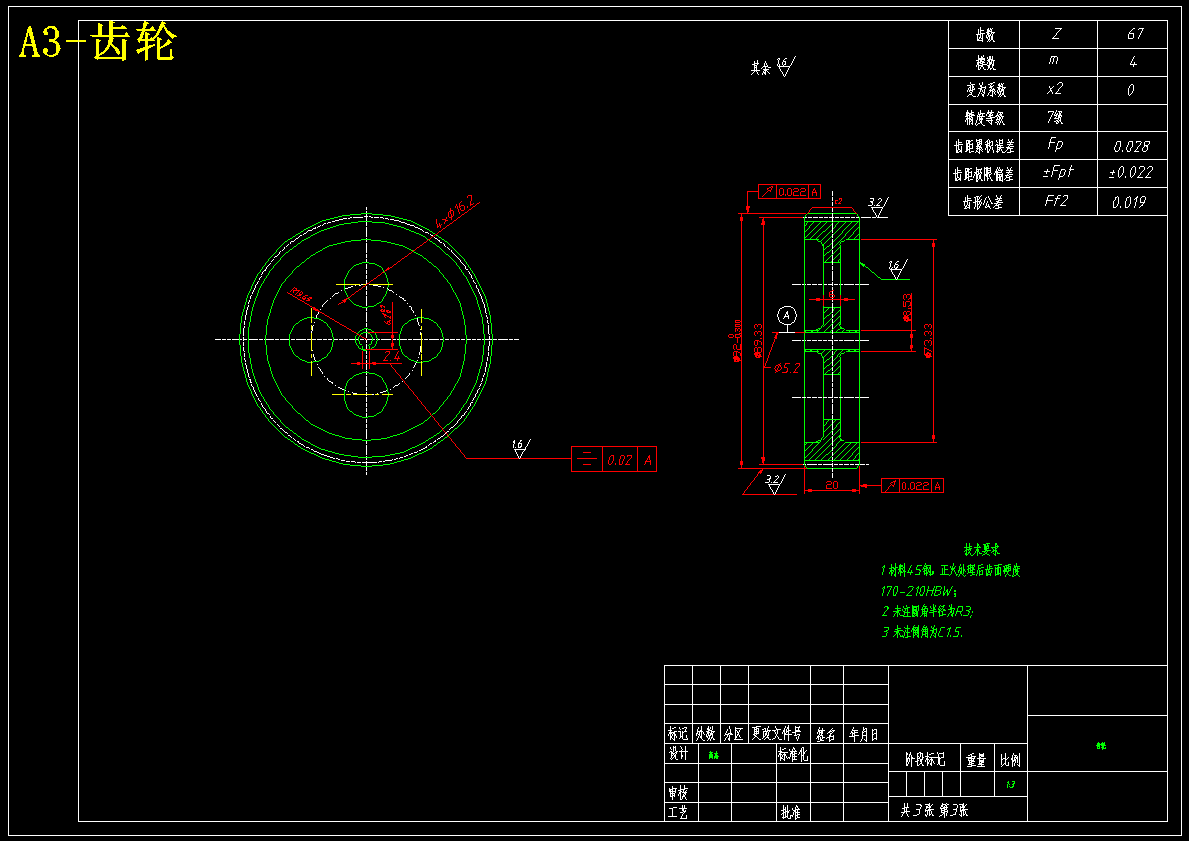Image resolution: width=1189 pixels, height=841 pixels.
Task: Select the "±0.022" value in the table
Action: click(1131, 173)
